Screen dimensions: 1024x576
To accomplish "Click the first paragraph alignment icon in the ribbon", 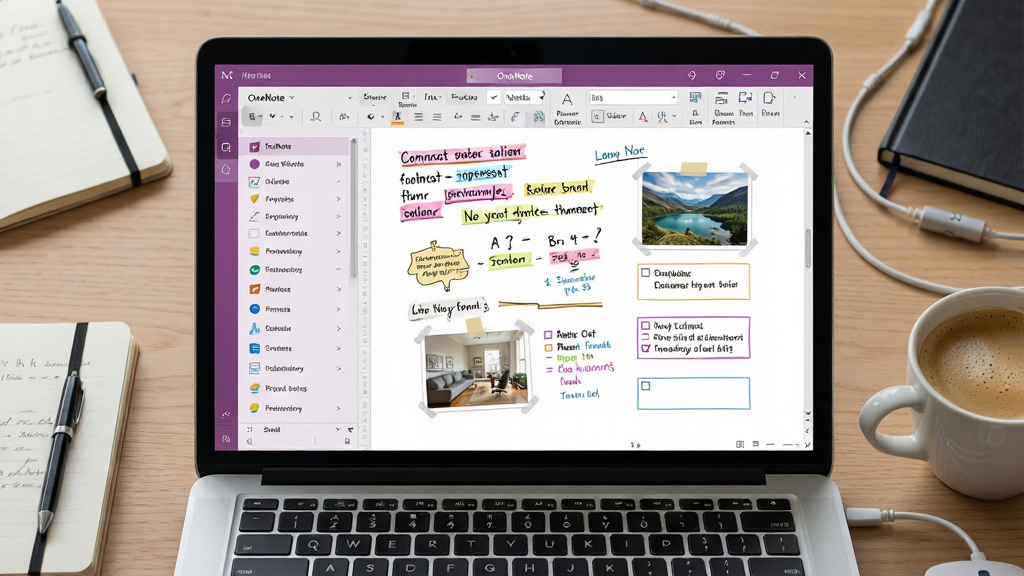I will 419,117.
